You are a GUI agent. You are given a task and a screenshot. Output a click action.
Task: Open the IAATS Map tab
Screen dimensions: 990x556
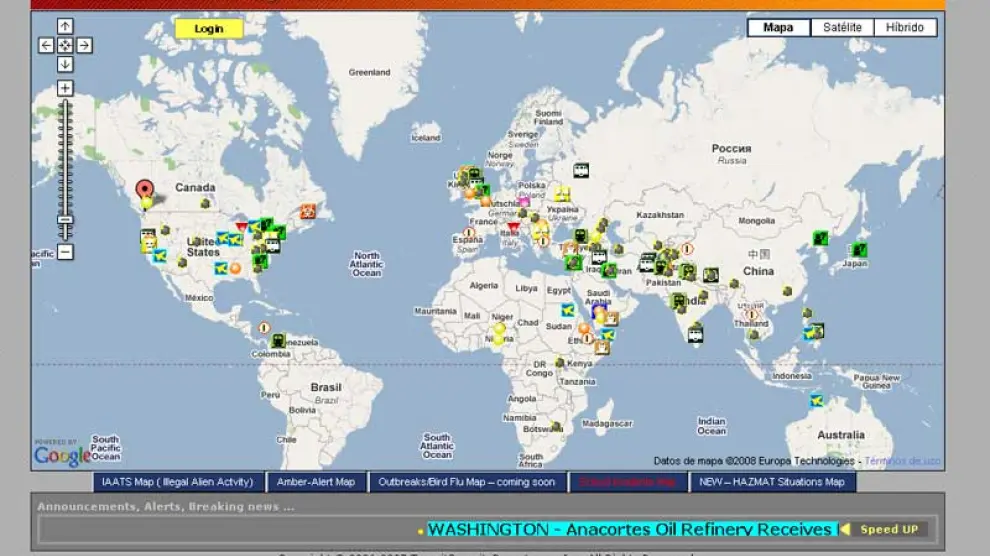click(178, 482)
